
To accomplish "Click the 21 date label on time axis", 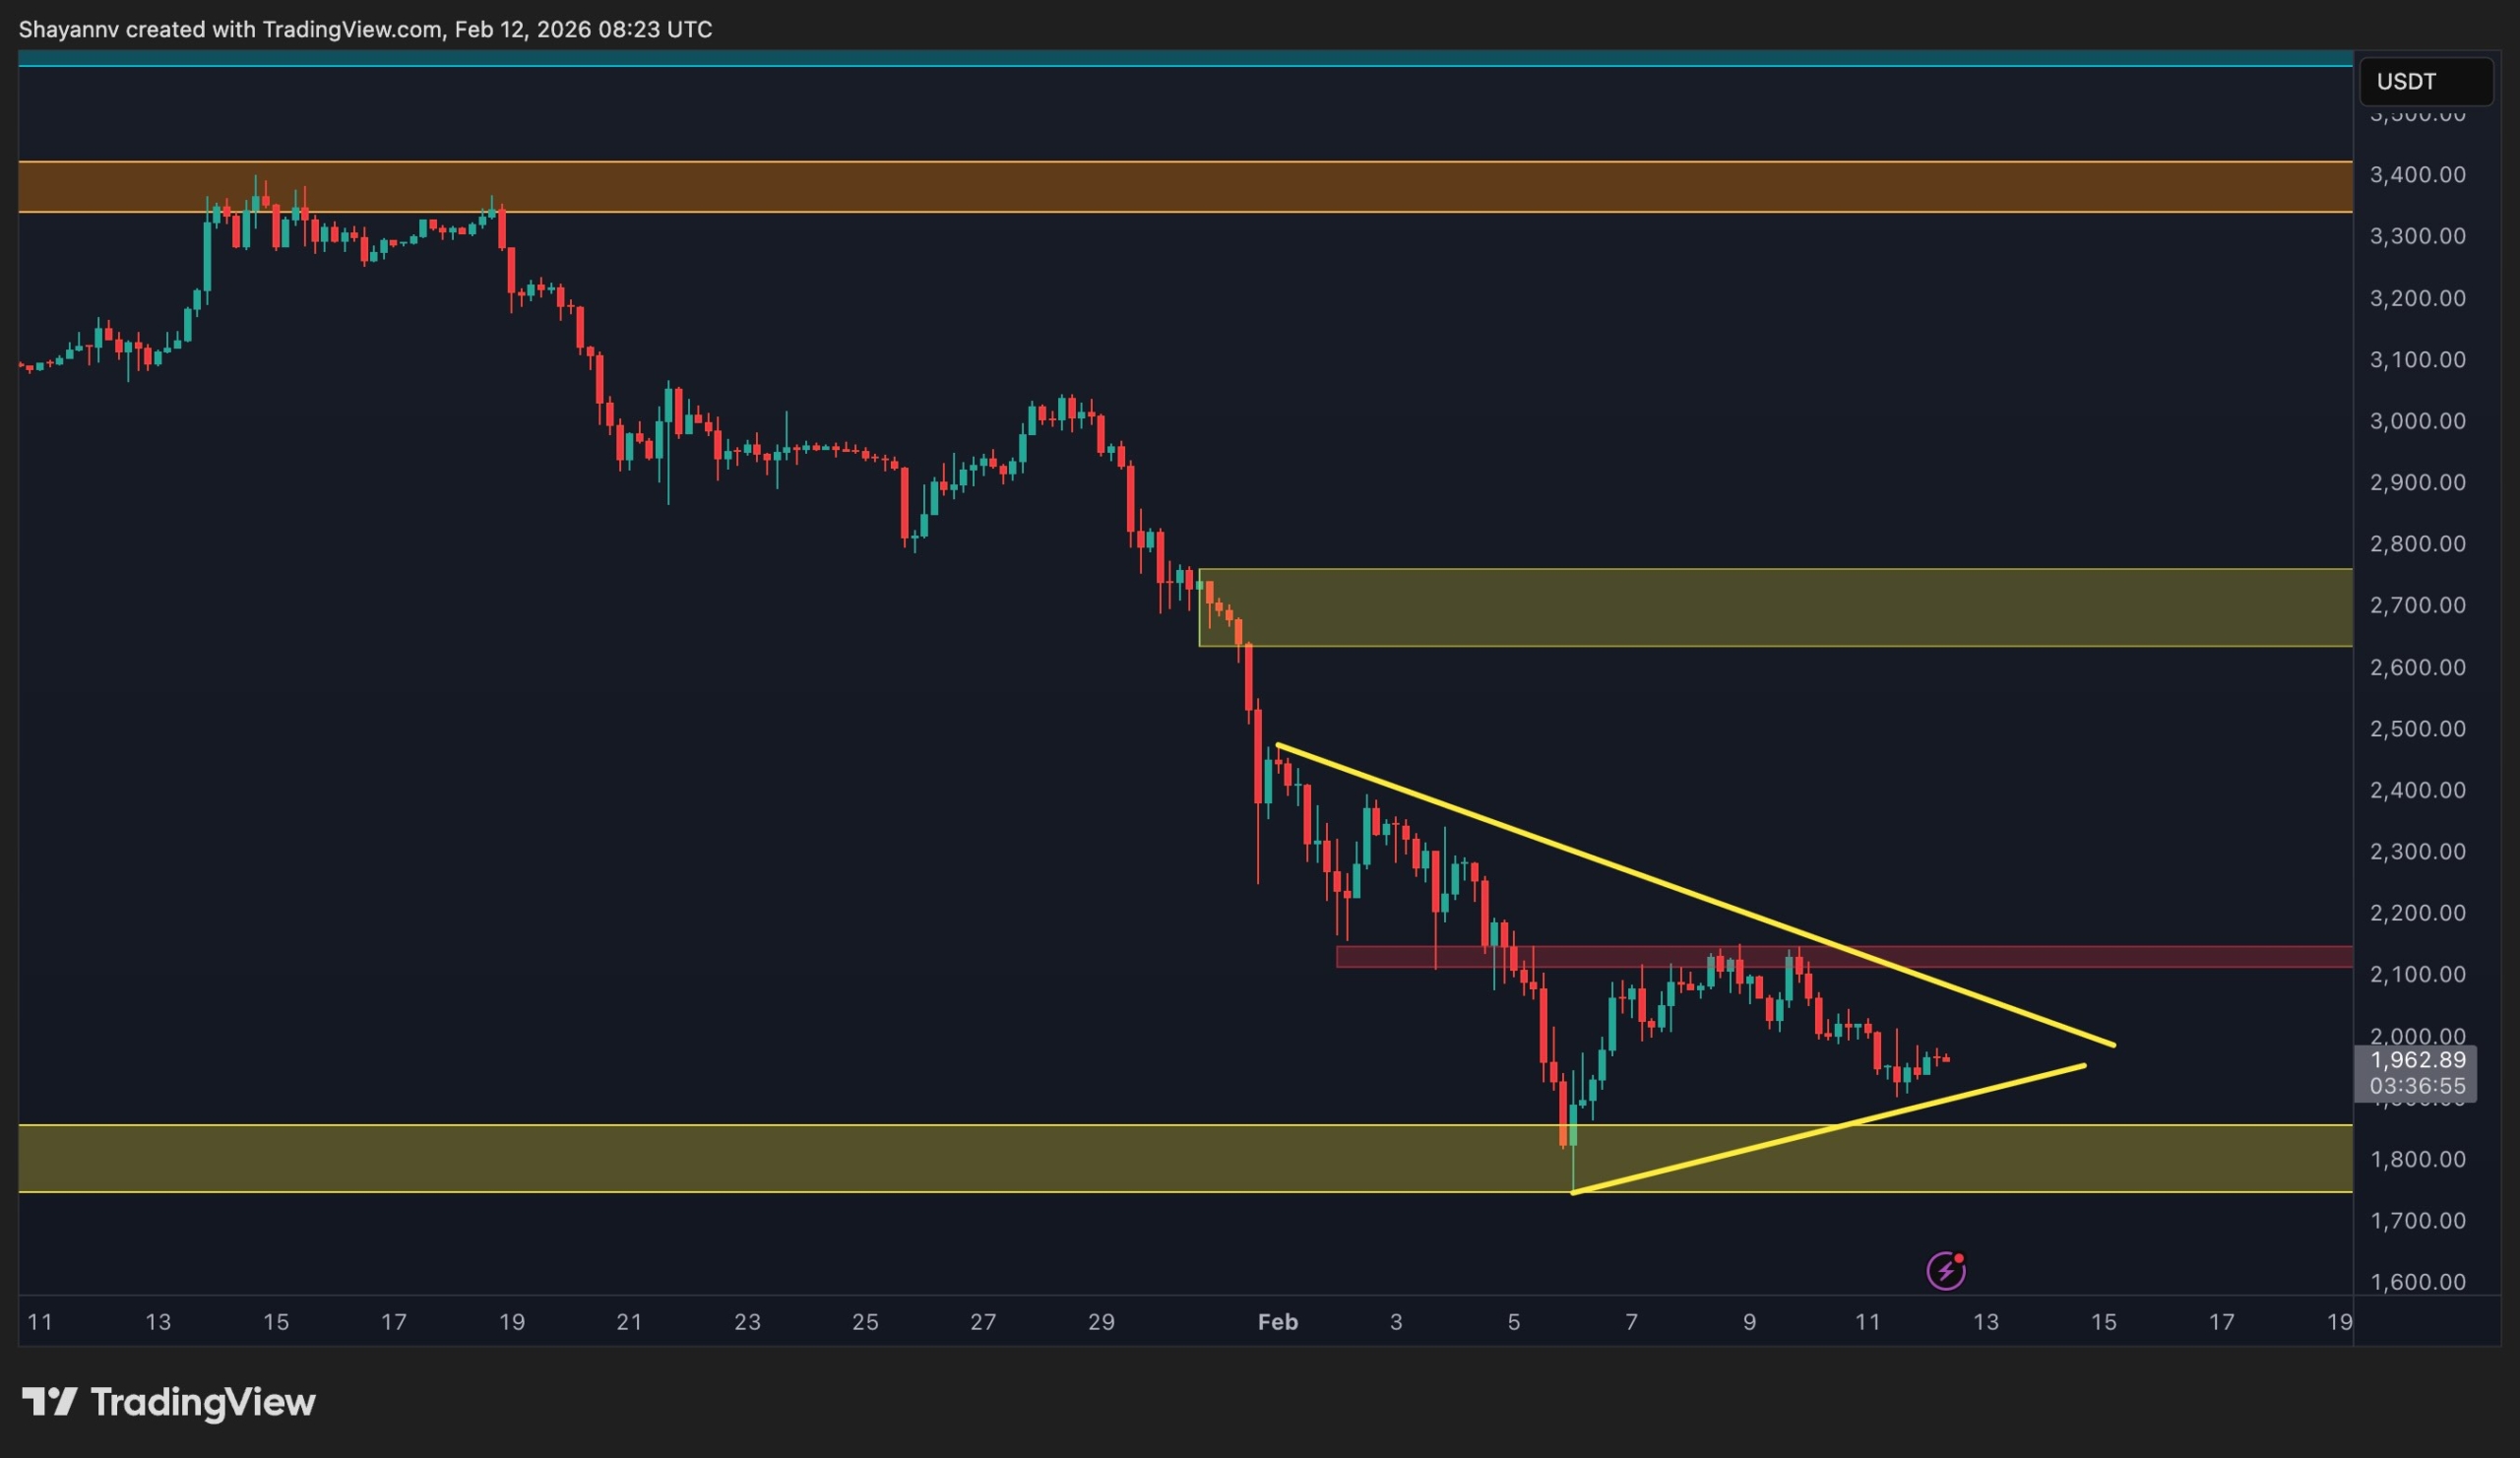I will tap(629, 1322).
